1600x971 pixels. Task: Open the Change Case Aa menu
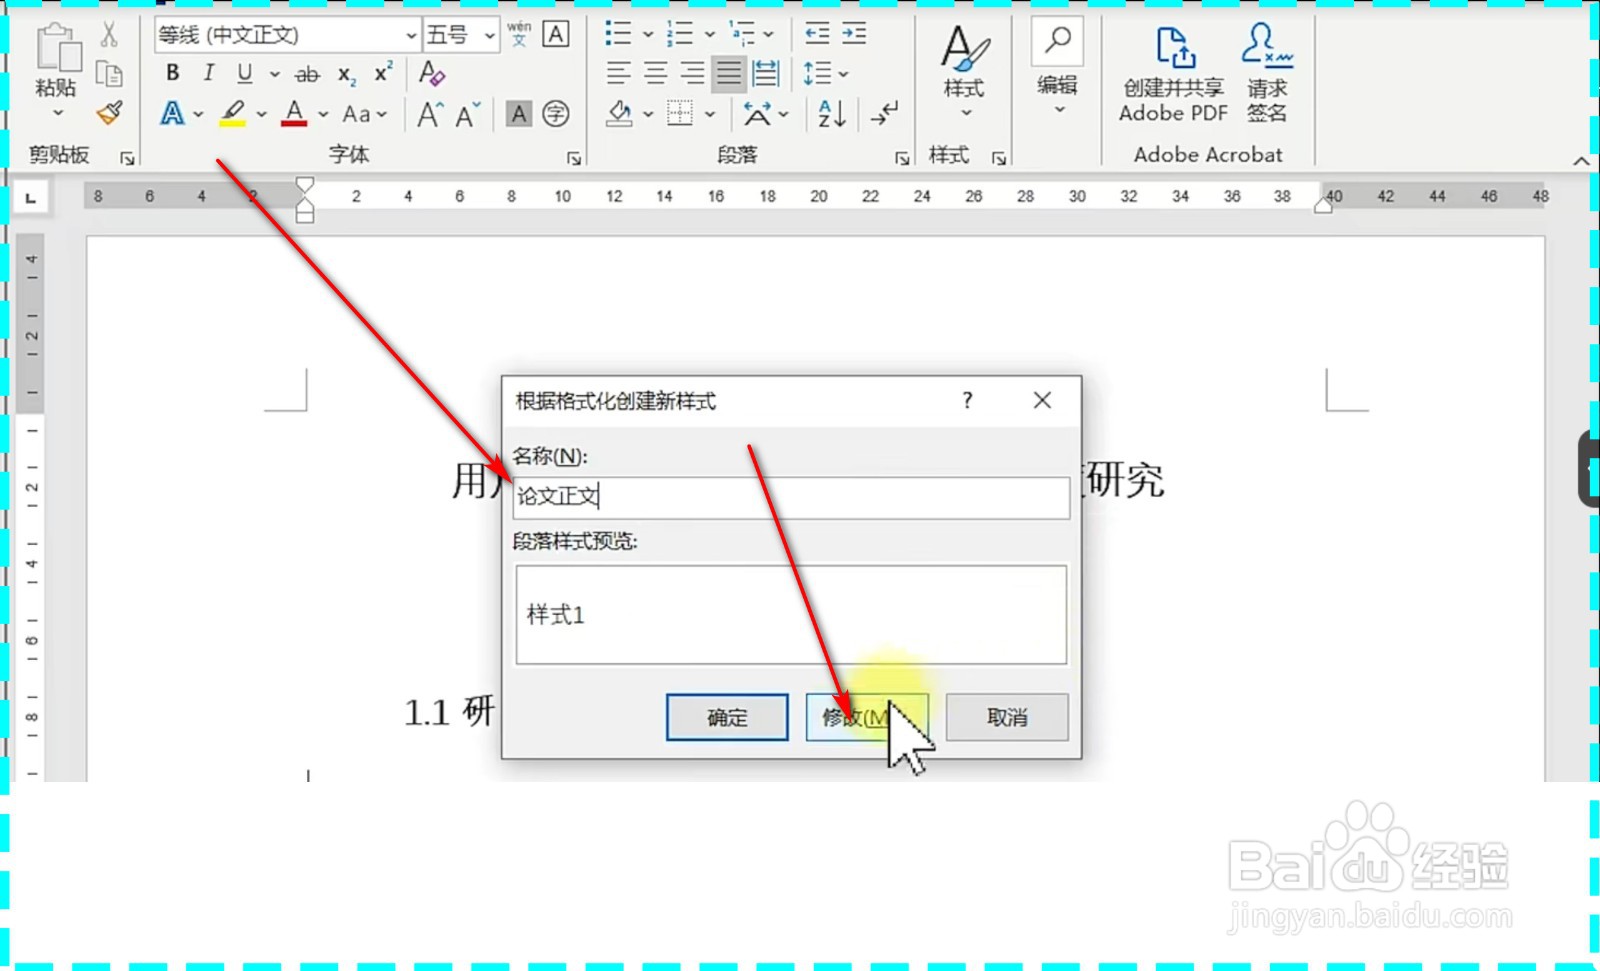[x=364, y=114]
